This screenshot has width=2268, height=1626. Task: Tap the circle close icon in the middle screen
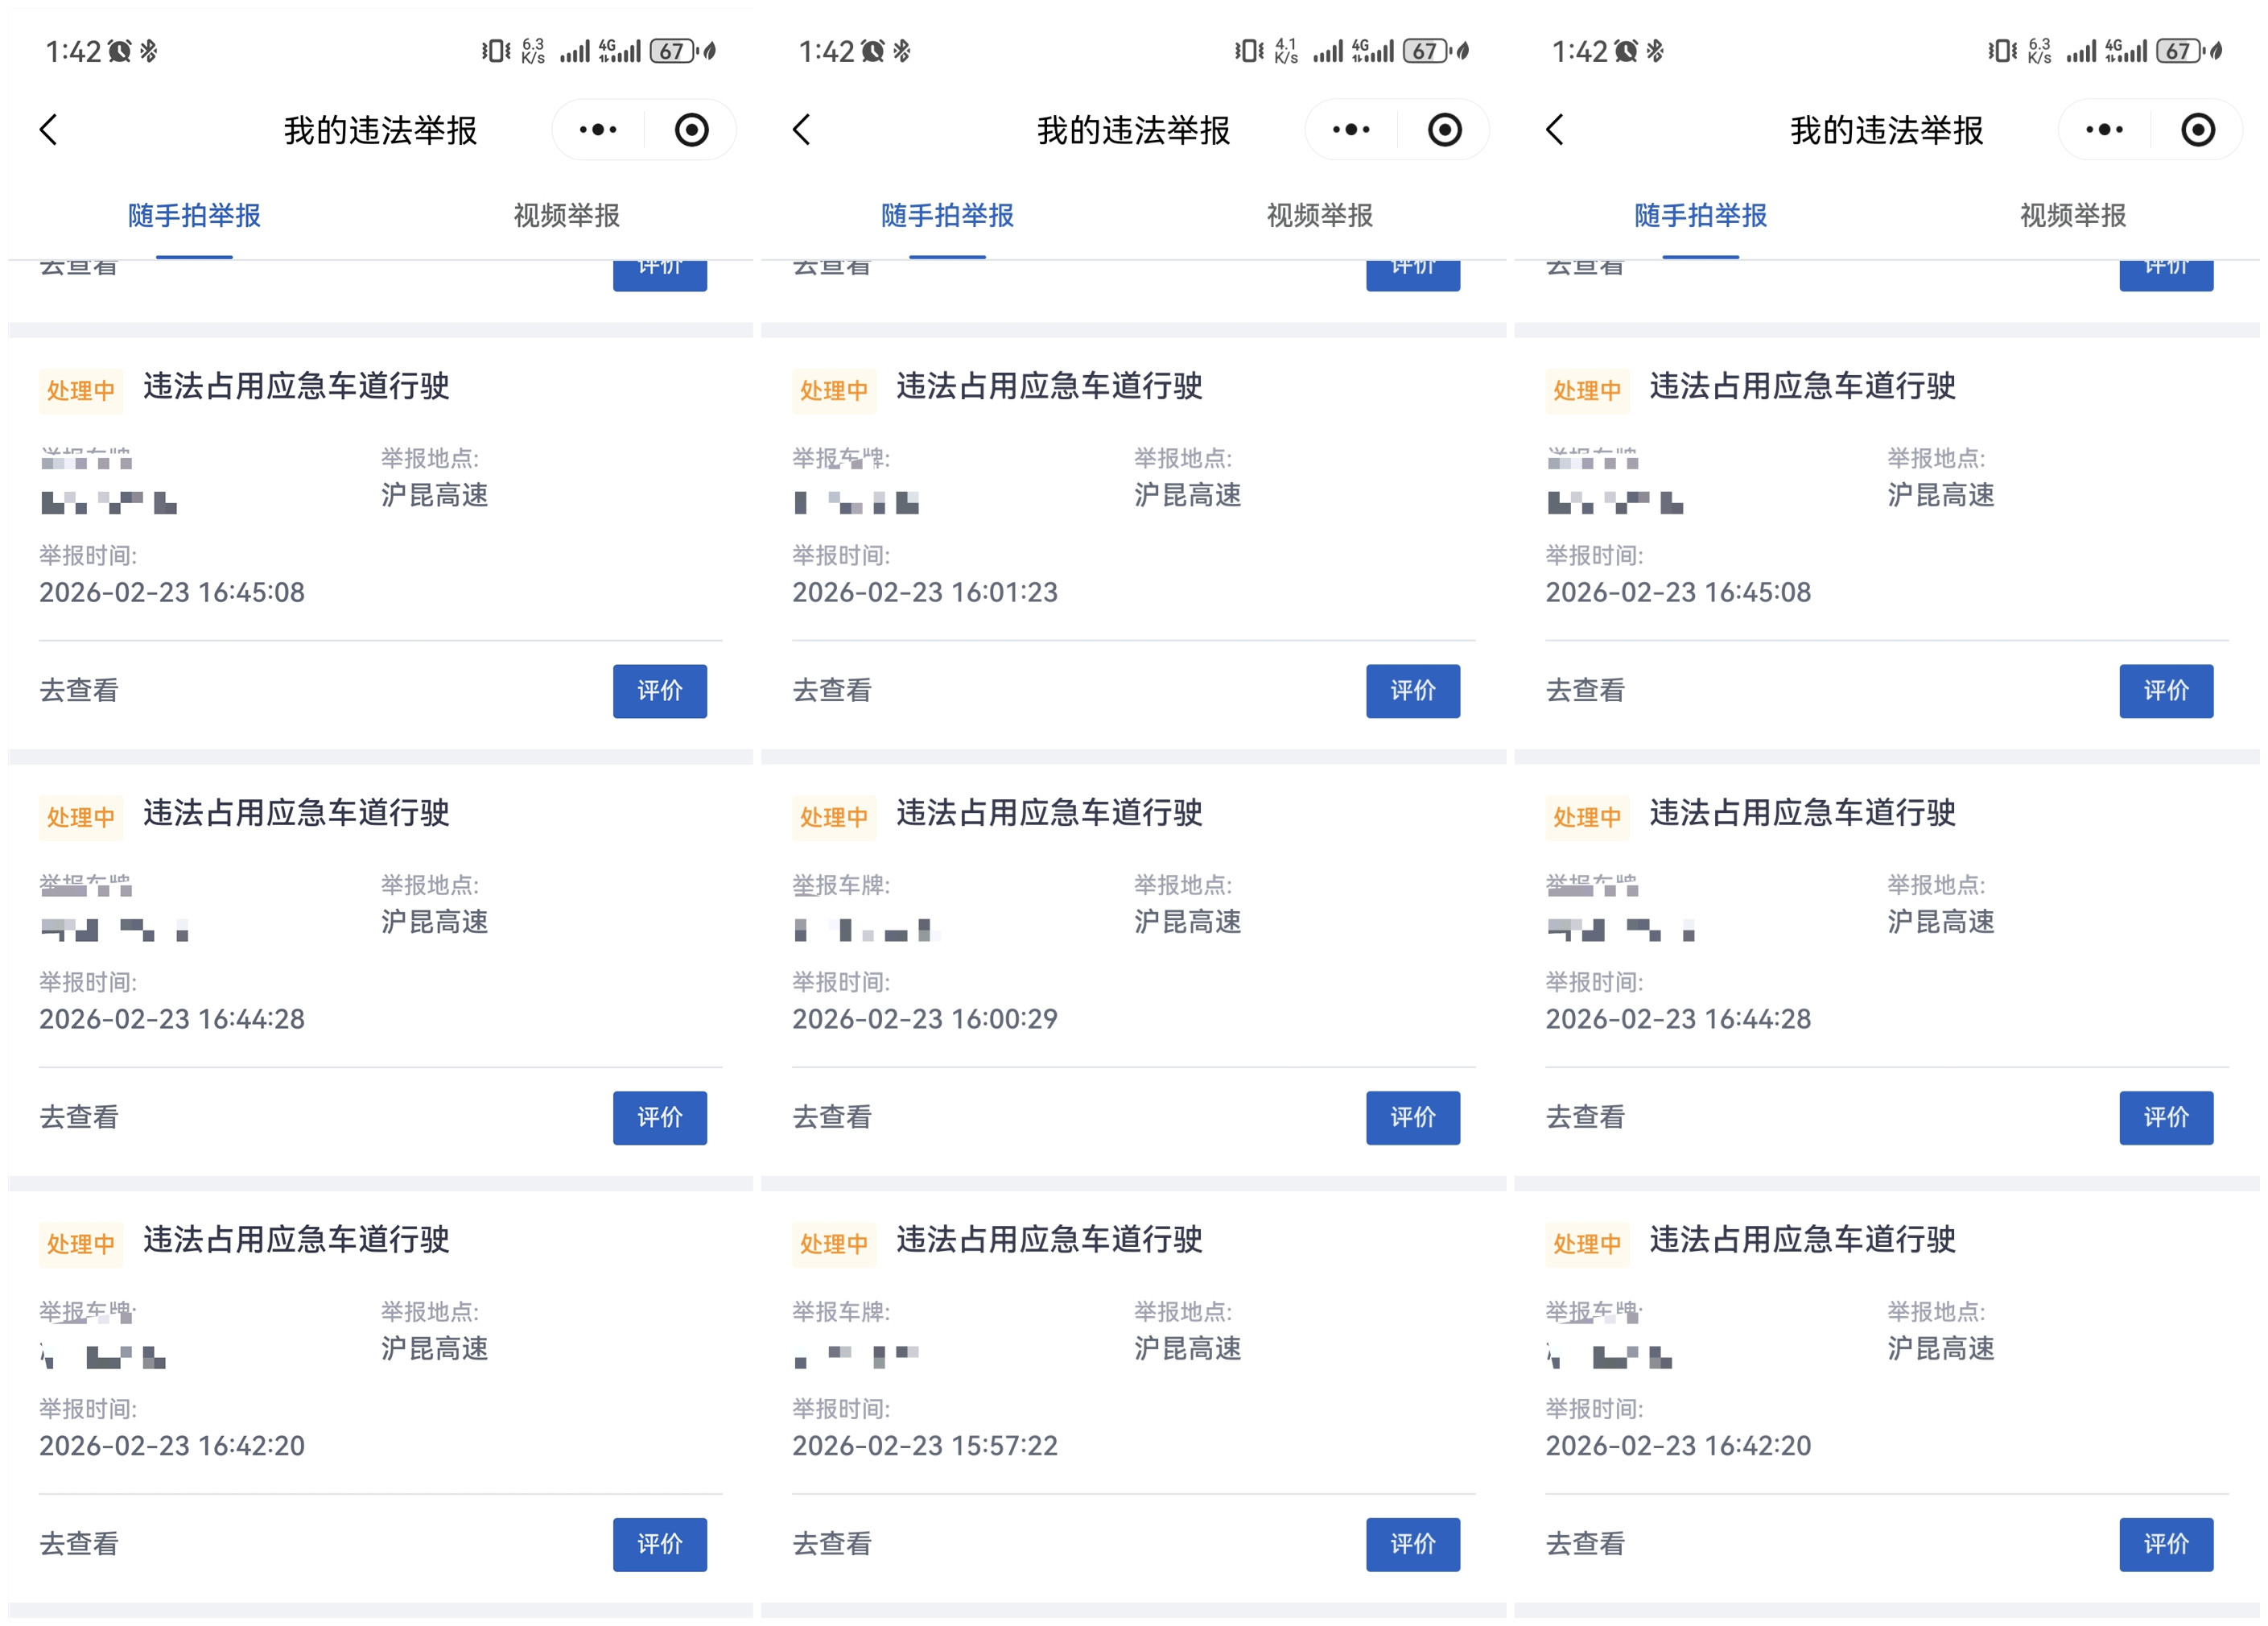tap(1444, 130)
